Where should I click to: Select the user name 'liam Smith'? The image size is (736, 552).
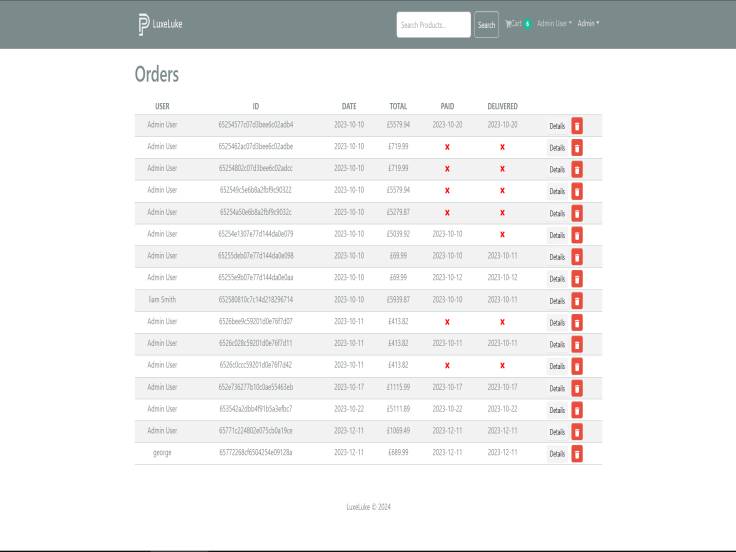point(162,299)
